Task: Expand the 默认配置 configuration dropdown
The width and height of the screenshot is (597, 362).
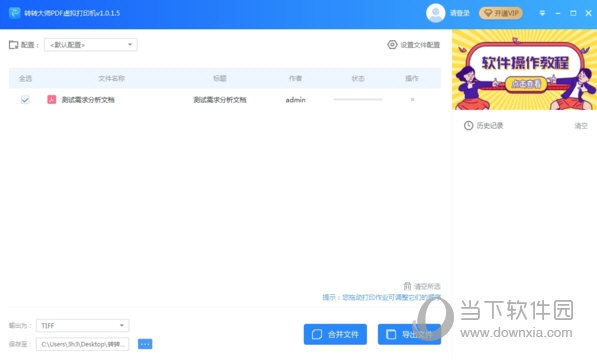Action: 91,45
